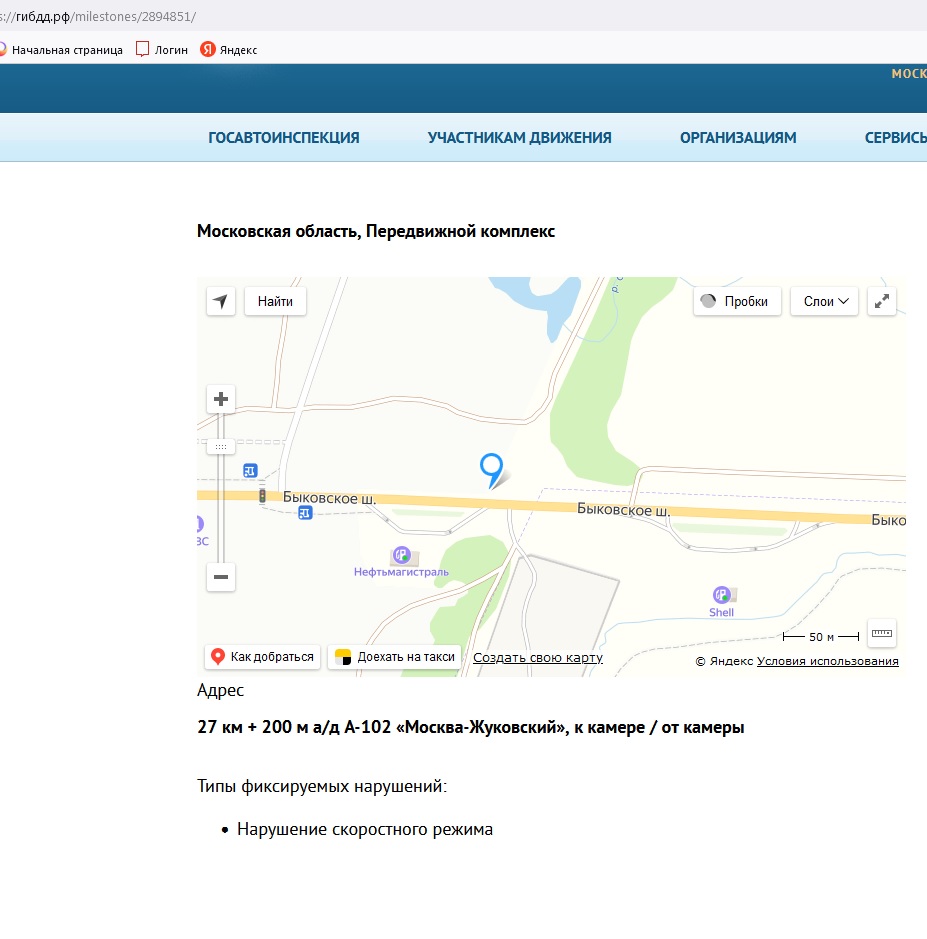Open the Госавтоинспекция menu
The image size is (927, 939).
[284, 138]
